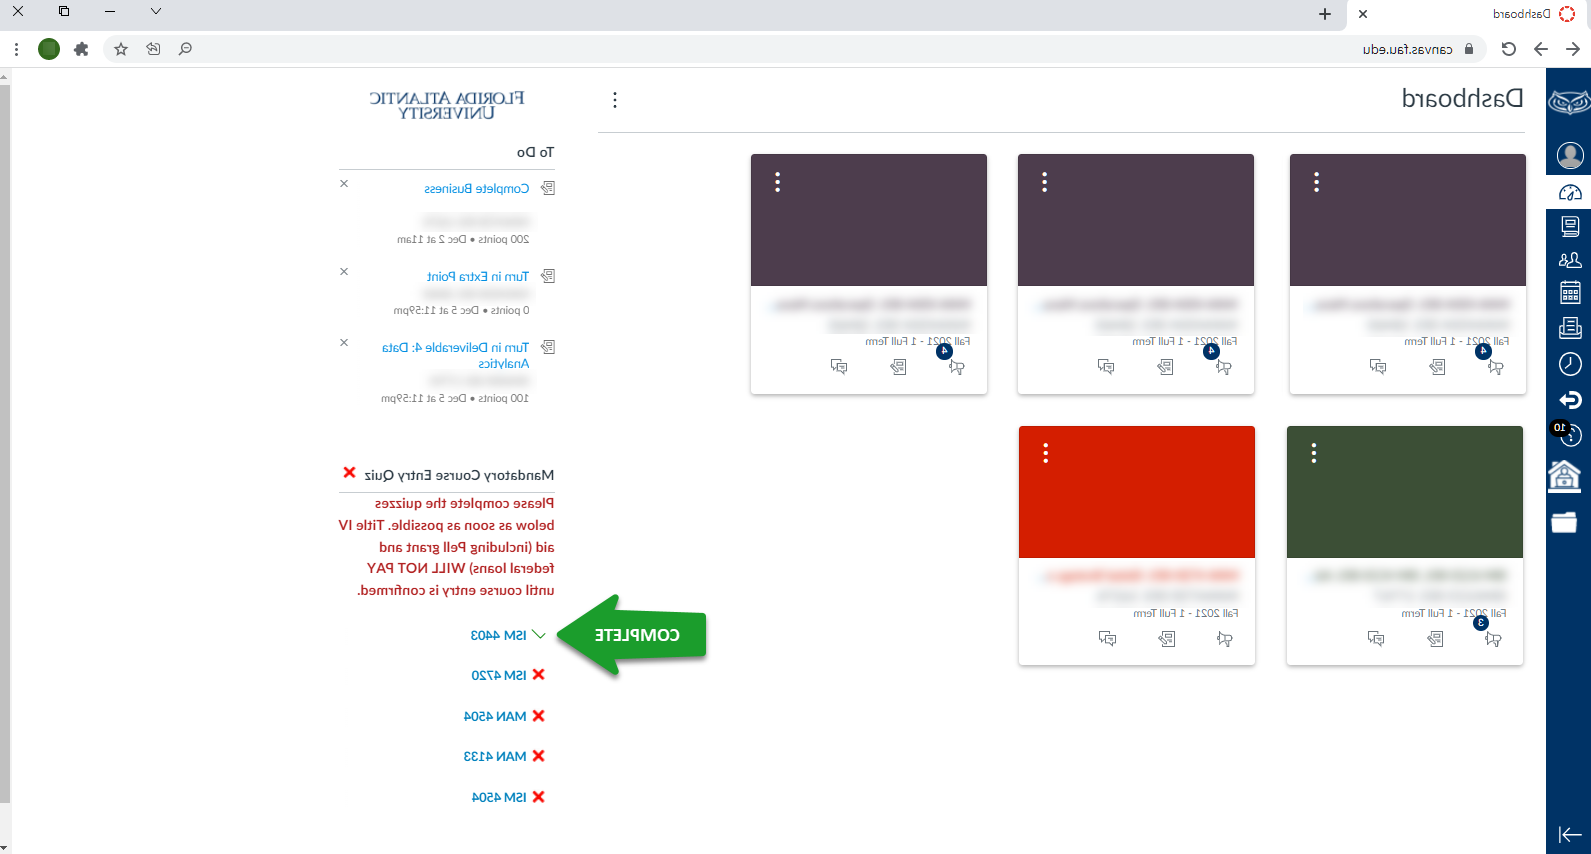
Task: Collapse the global navigation sidebar arrow
Action: [x=1569, y=834]
